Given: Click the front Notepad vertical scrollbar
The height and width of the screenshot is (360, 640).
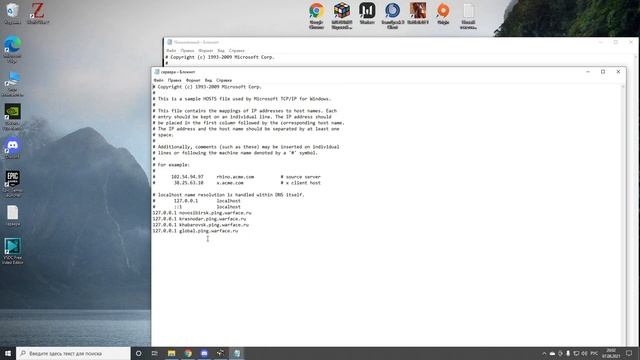Looking at the screenshot, I should [623, 215].
